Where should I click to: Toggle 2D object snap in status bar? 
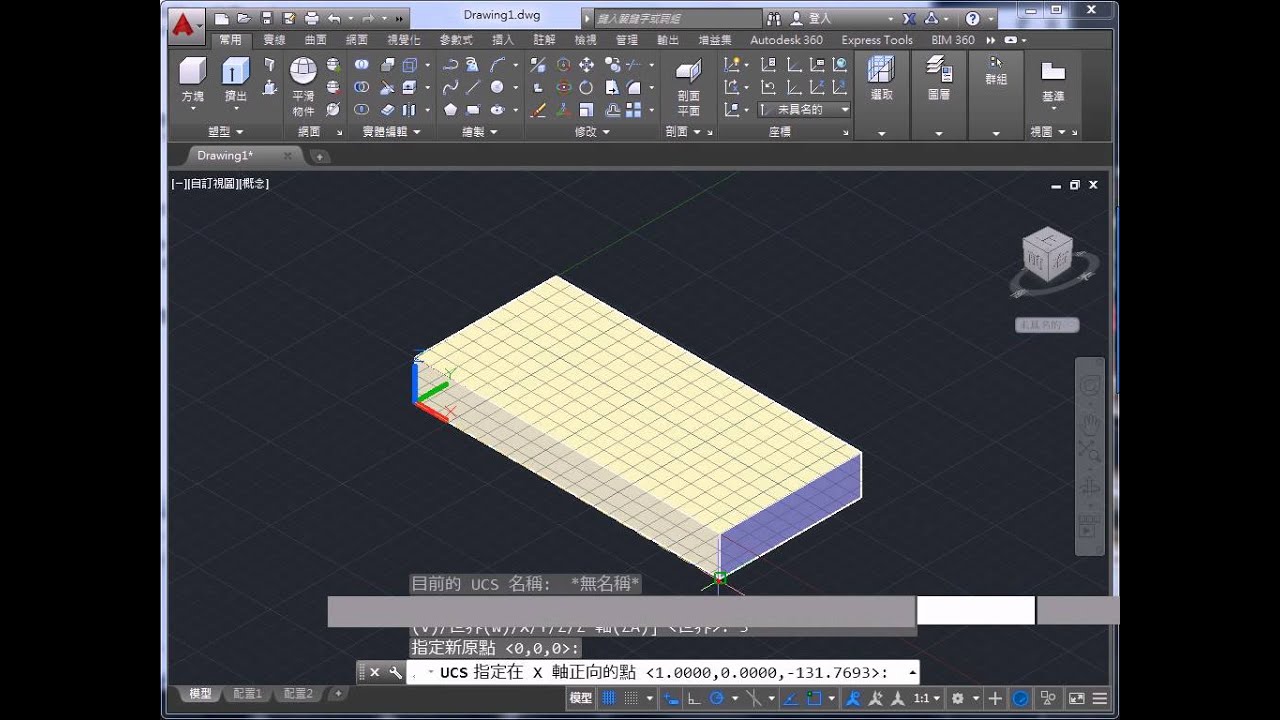[x=815, y=698]
